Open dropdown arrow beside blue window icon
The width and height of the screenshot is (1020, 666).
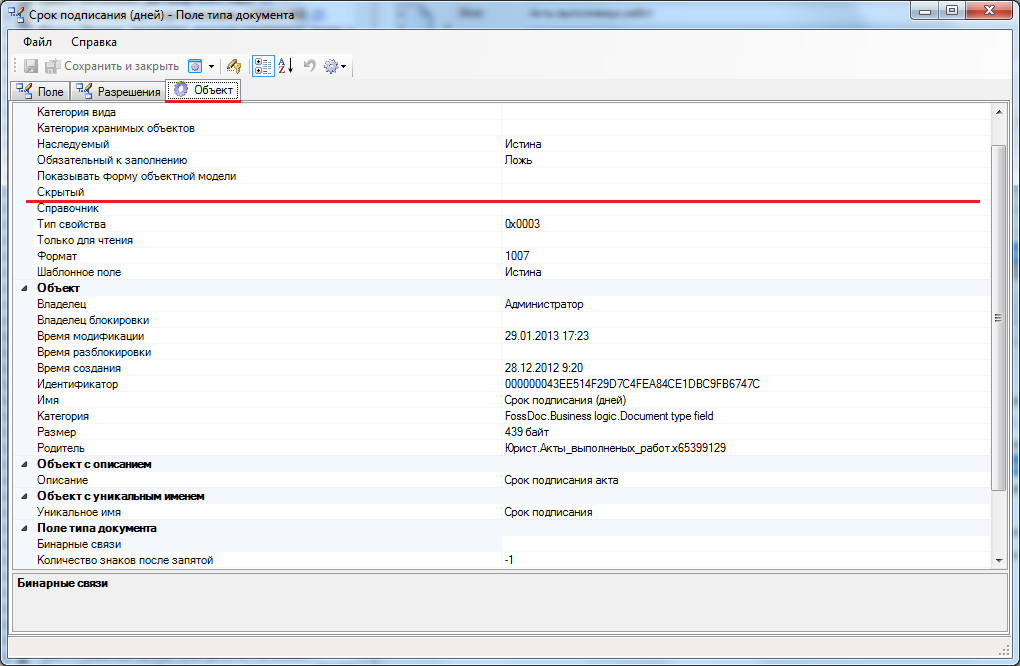(x=211, y=66)
